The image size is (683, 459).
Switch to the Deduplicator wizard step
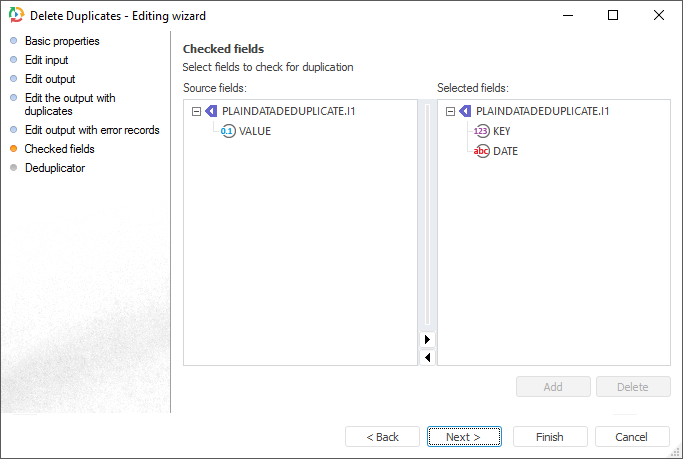pos(55,168)
